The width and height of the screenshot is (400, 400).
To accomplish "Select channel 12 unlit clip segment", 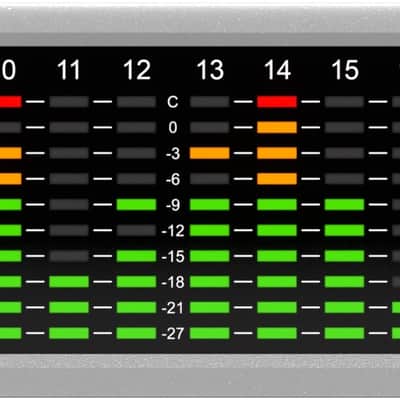I will tap(136, 102).
